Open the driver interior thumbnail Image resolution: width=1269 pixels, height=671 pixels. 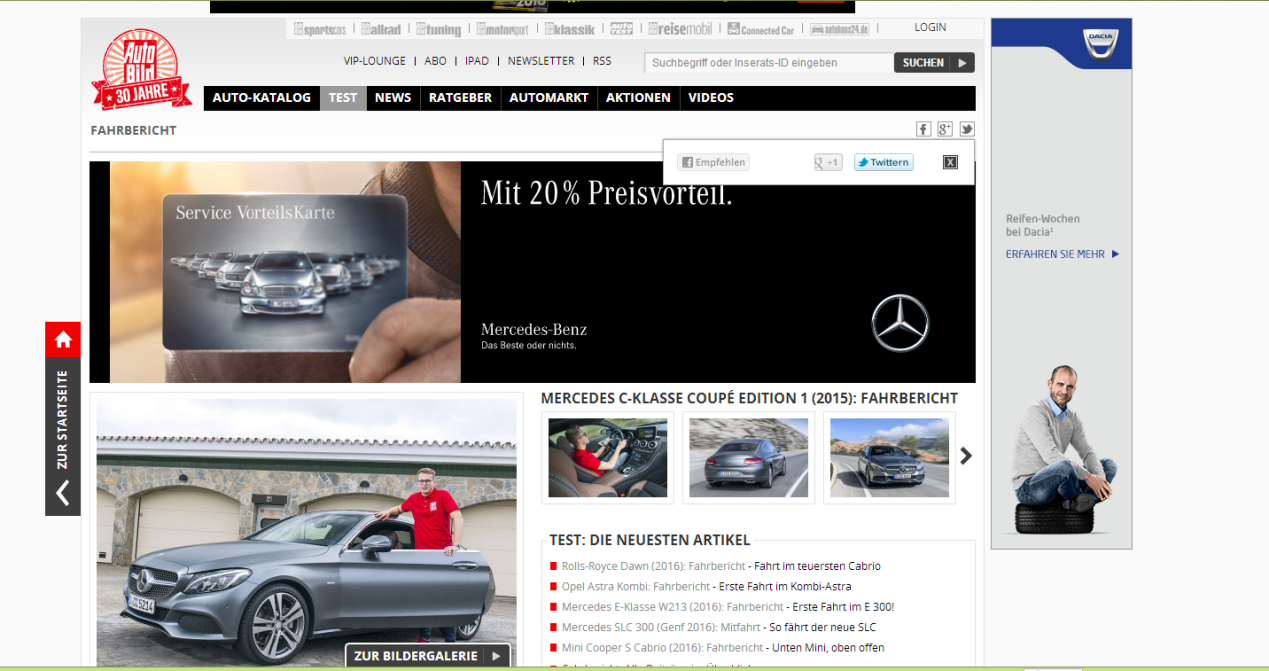pos(608,457)
